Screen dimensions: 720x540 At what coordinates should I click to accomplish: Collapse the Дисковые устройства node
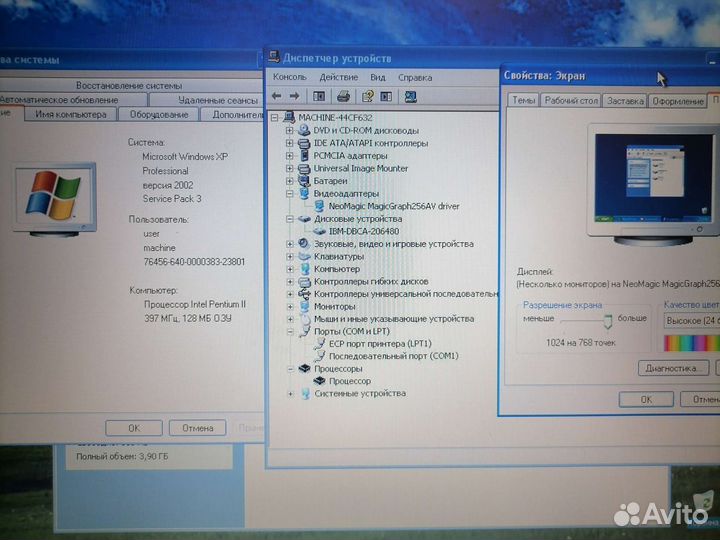290,219
